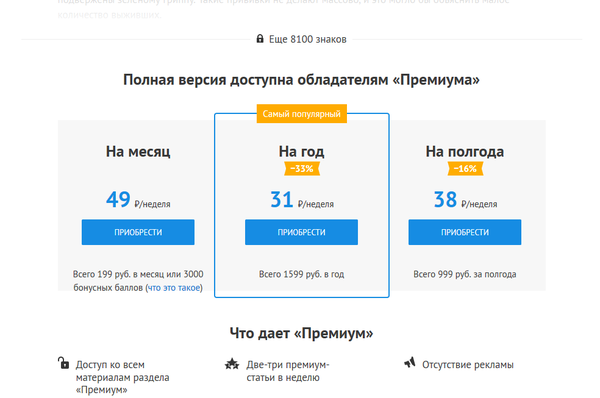
Task: Click the 'Самый популярный' badge
Action: coord(302,114)
